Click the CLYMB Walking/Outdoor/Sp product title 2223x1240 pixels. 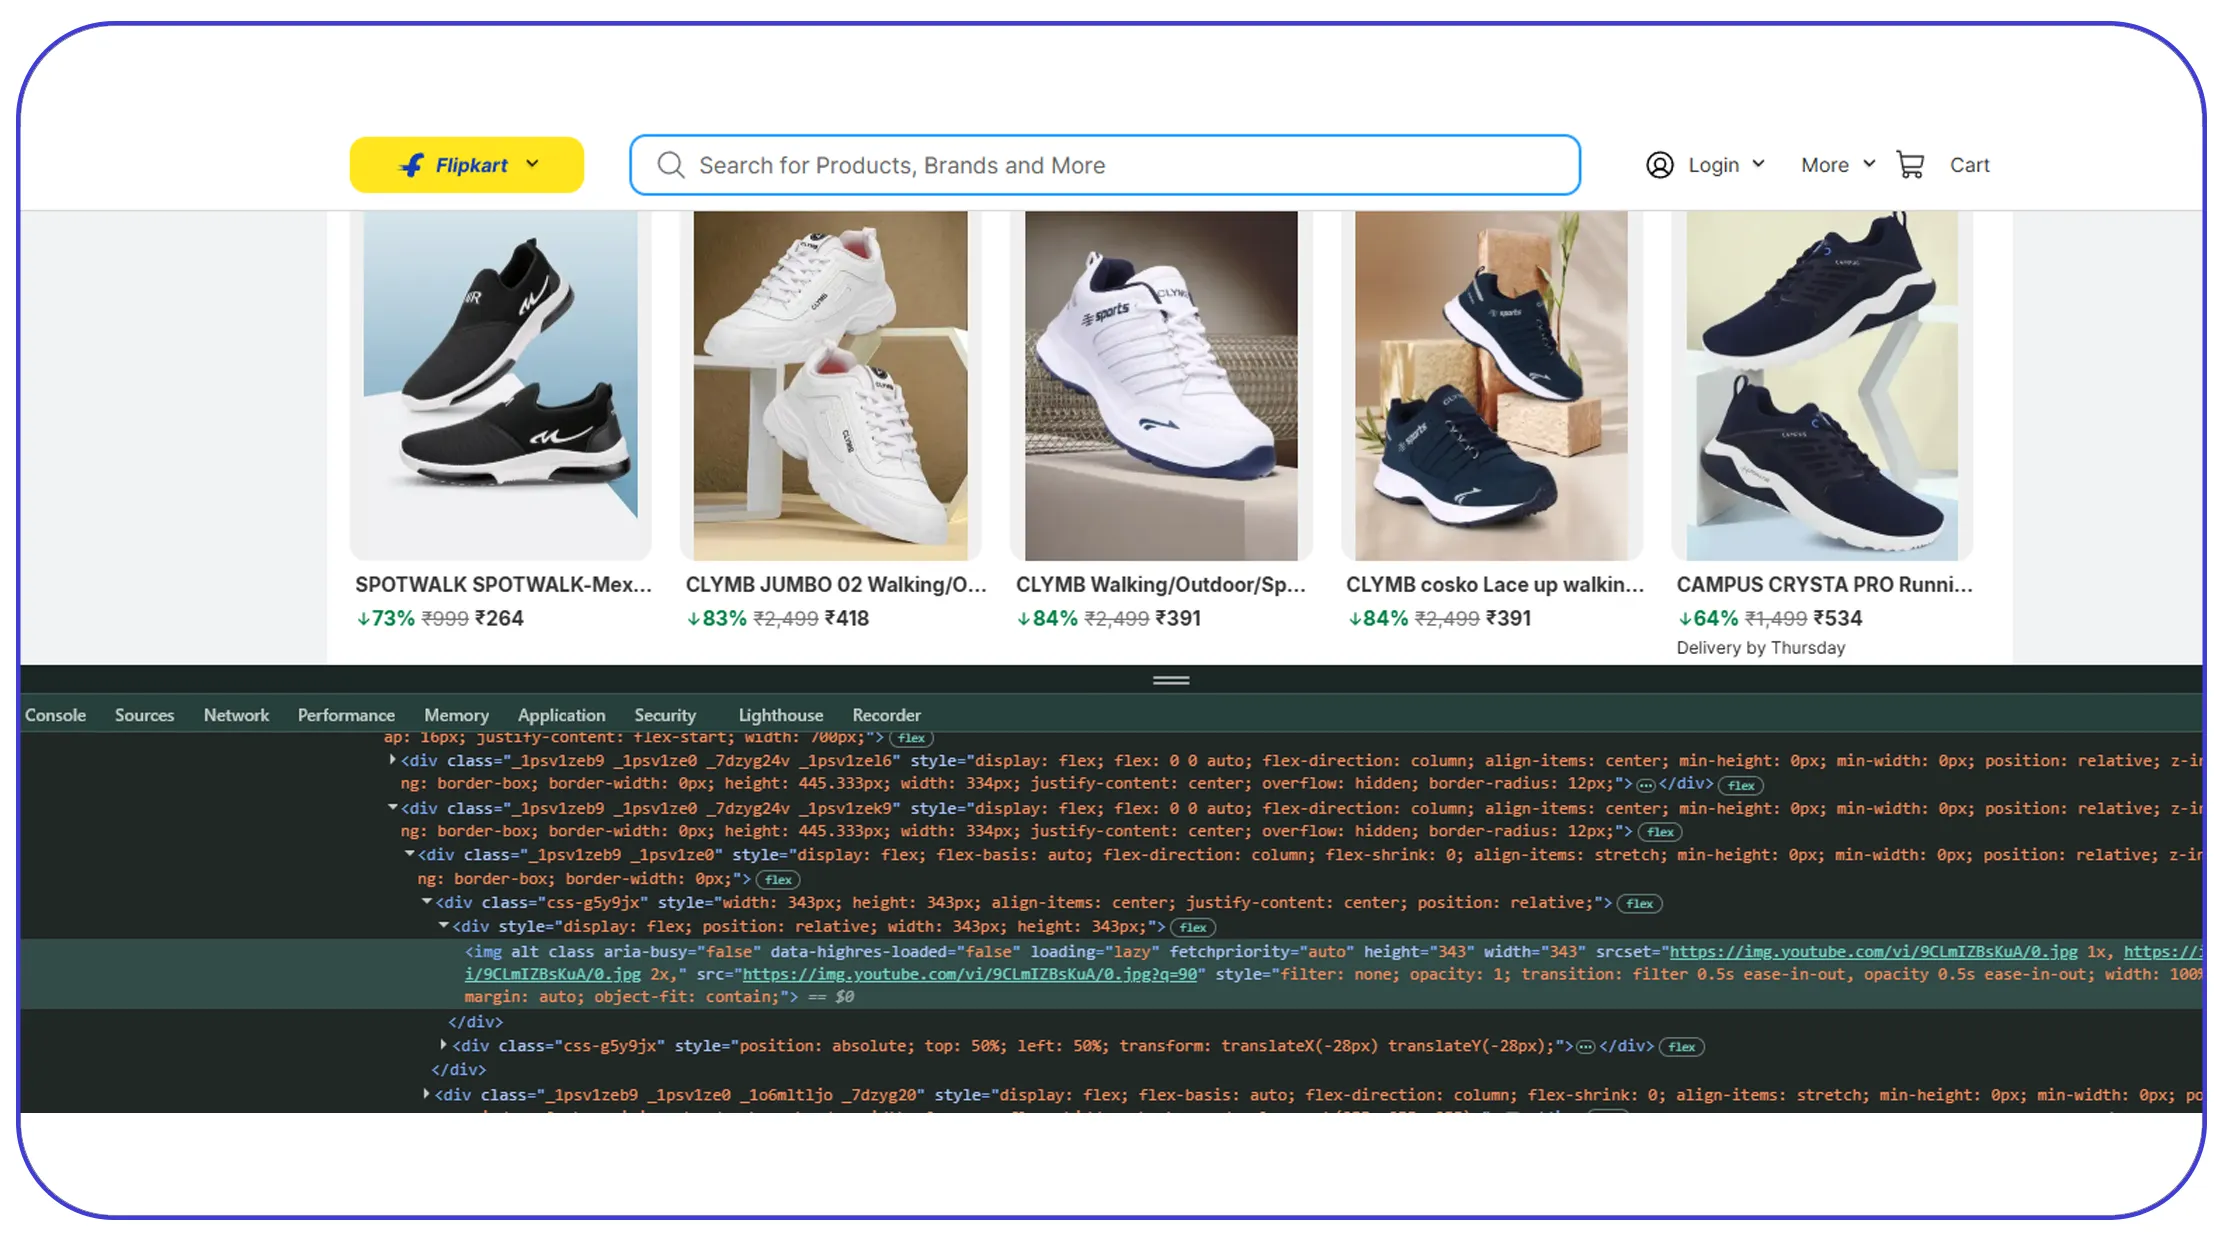(1161, 585)
